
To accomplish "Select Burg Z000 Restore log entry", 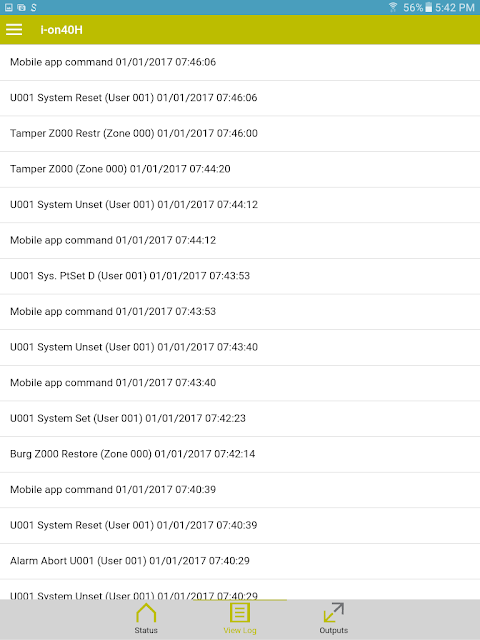I will pos(240,454).
